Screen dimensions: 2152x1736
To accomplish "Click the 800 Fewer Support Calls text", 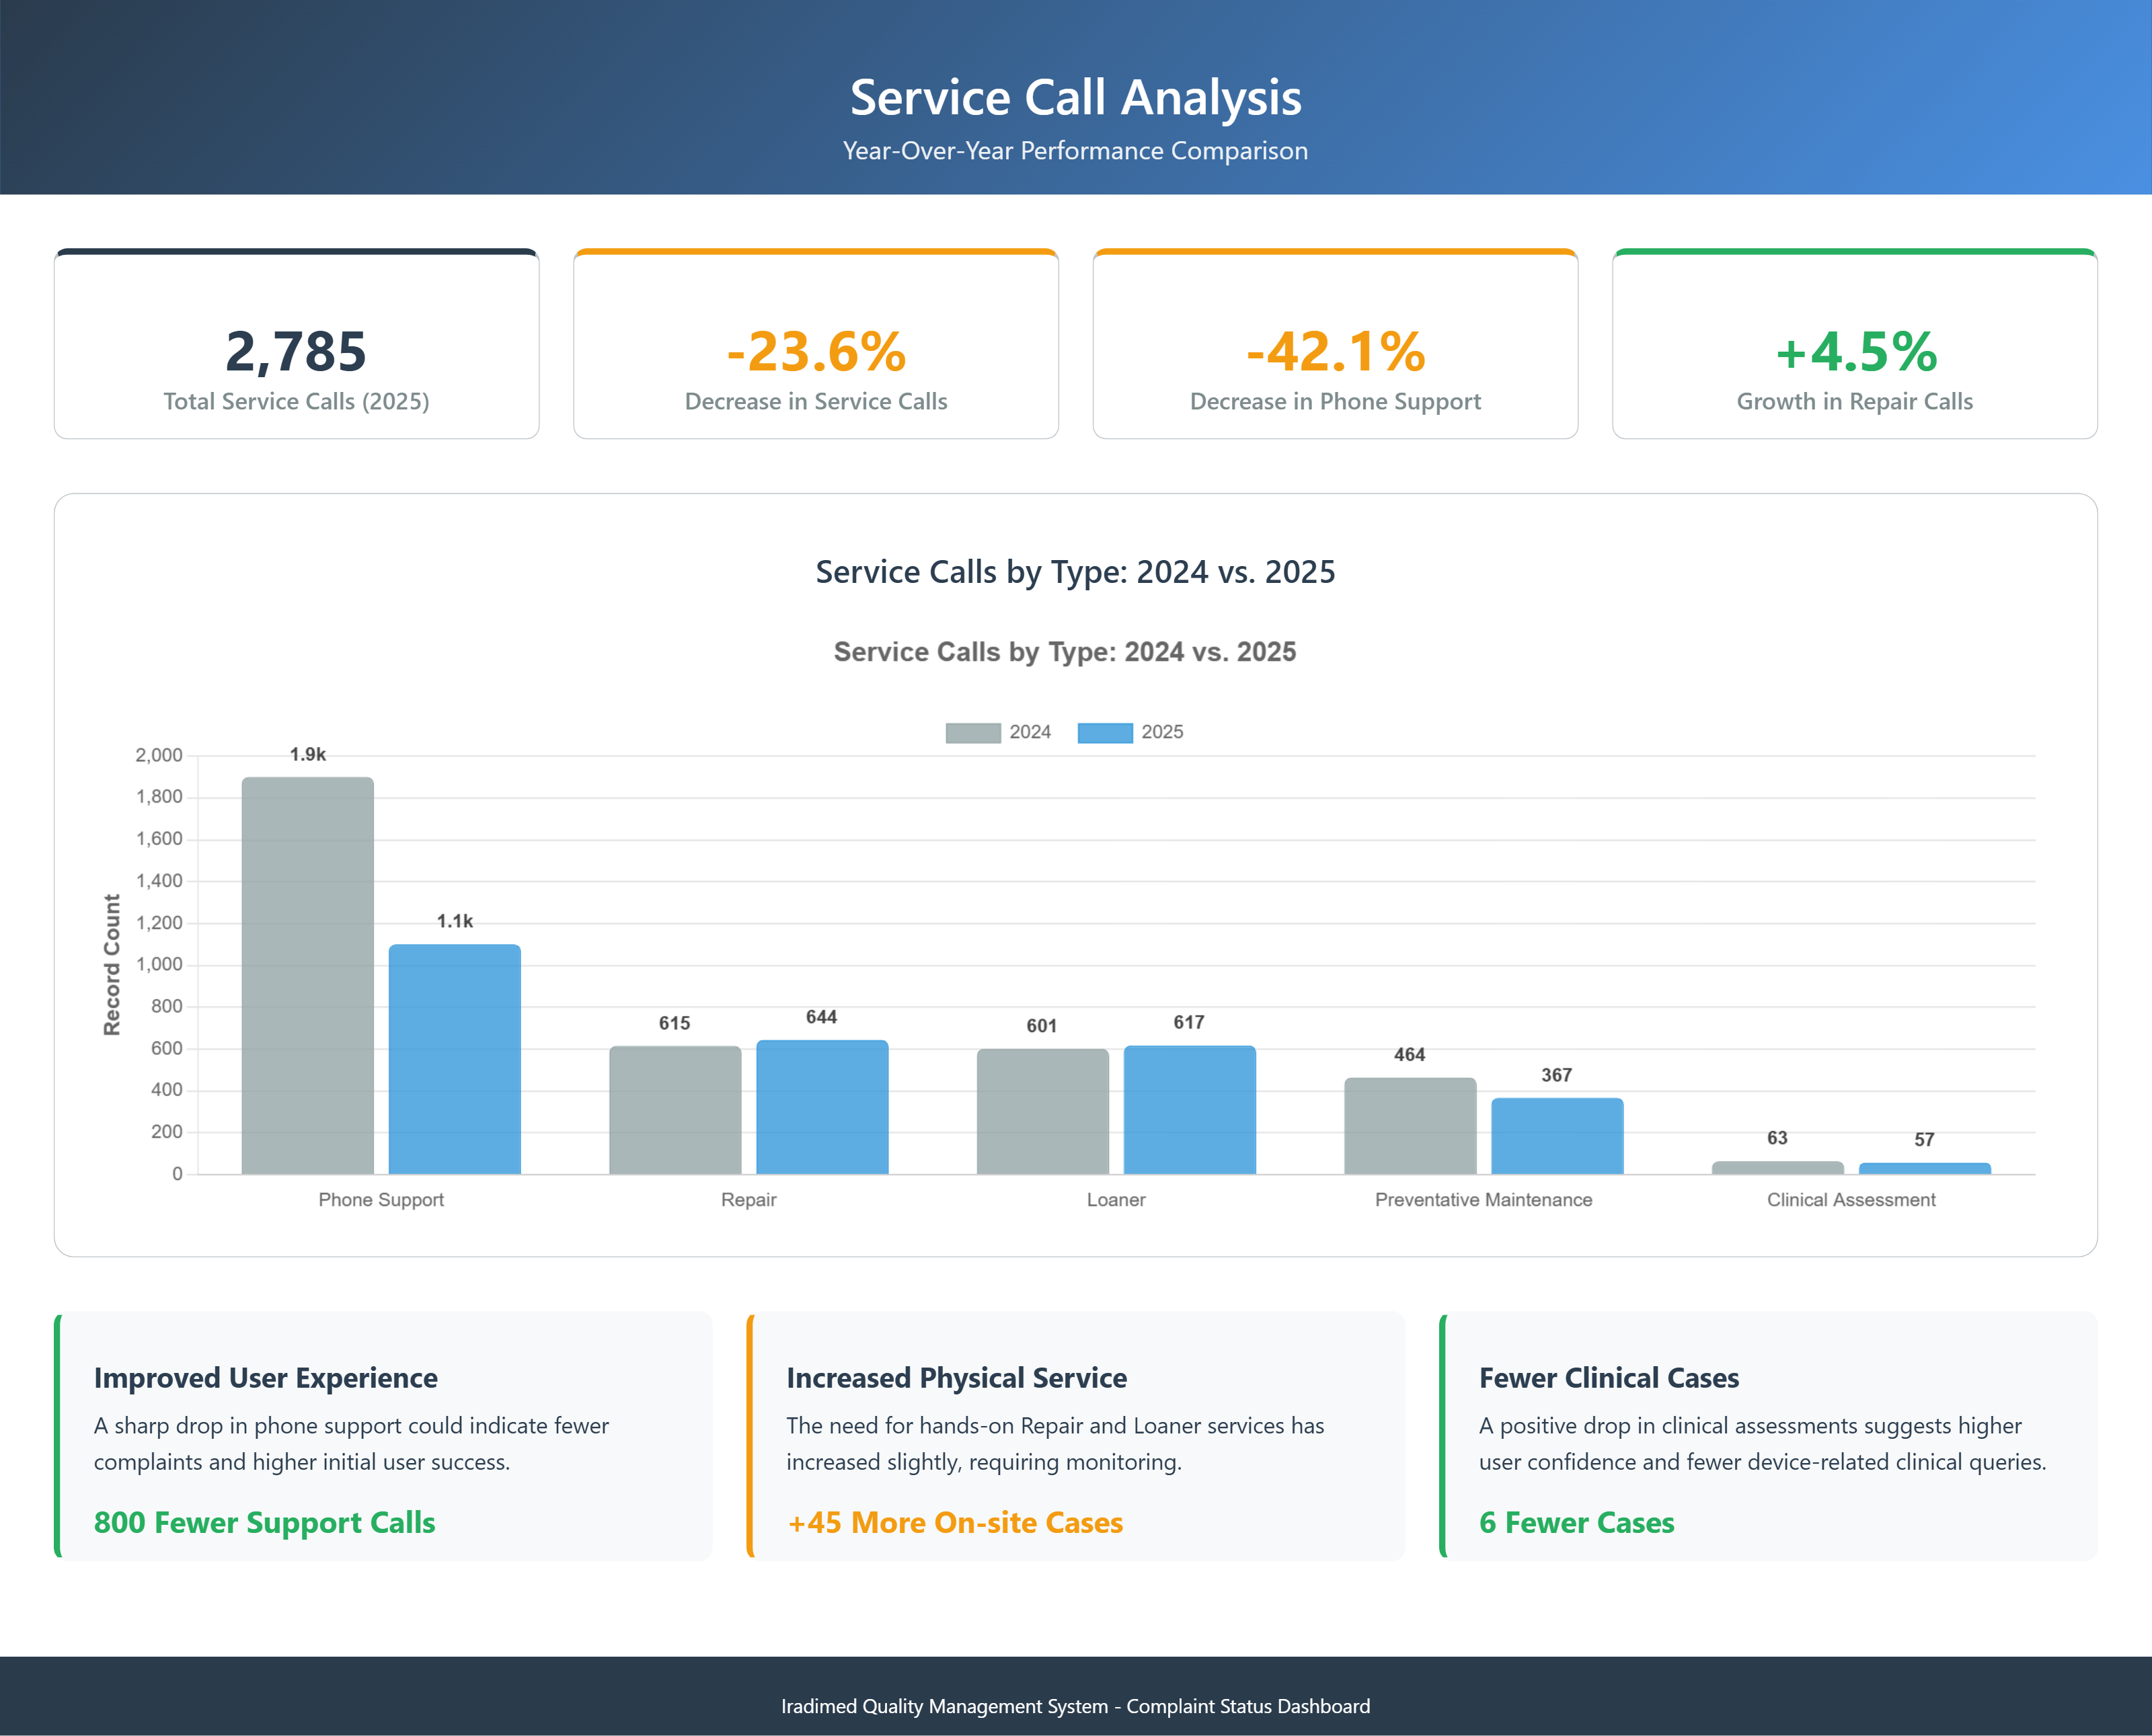I will pos(264,1522).
